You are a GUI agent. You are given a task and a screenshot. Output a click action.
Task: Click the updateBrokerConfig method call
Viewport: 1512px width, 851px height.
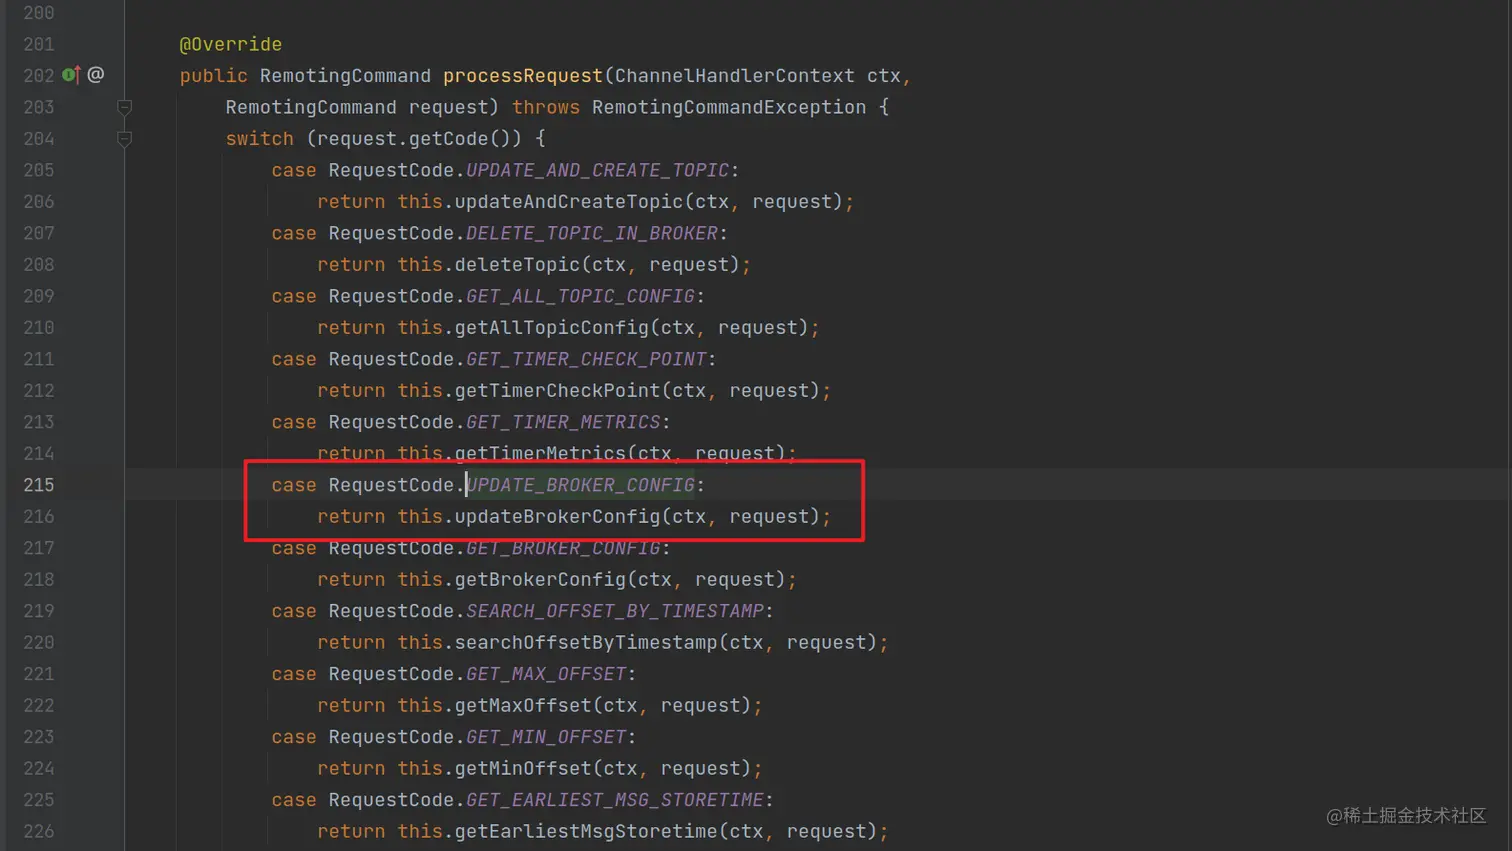558,517
